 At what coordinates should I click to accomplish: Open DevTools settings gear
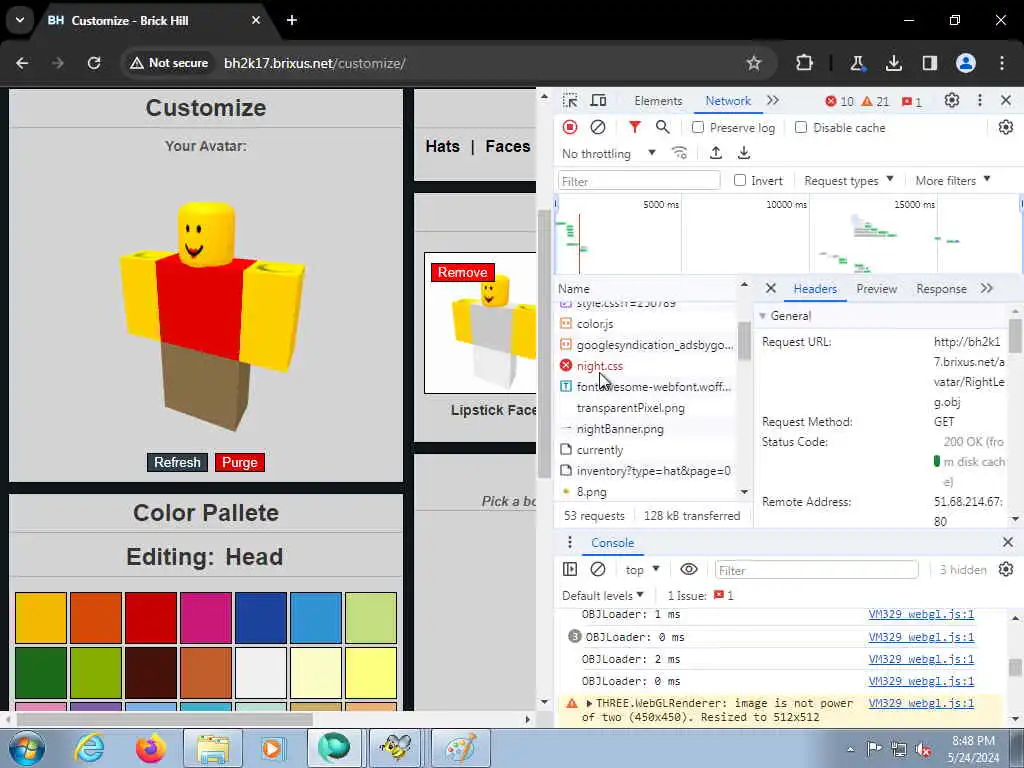coord(952,101)
